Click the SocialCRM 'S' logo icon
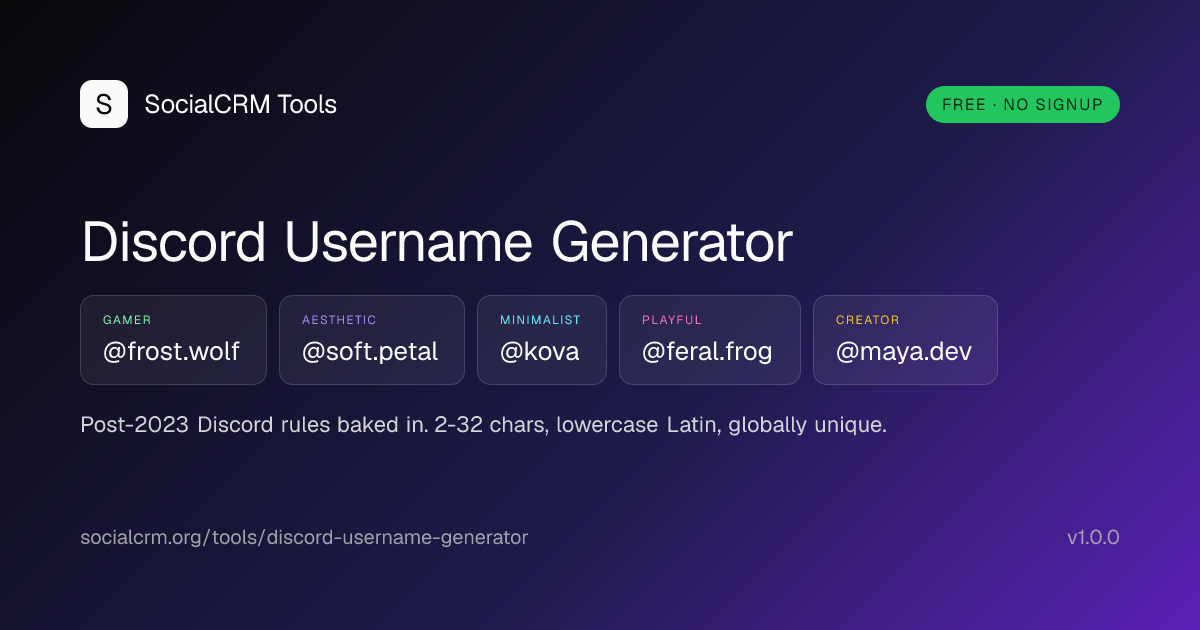Image resolution: width=1200 pixels, height=630 pixels. 104,104
